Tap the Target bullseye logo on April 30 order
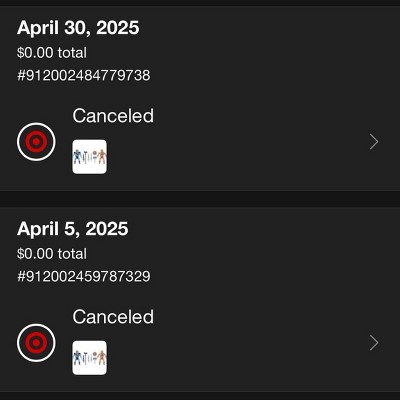 (x=36, y=142)
